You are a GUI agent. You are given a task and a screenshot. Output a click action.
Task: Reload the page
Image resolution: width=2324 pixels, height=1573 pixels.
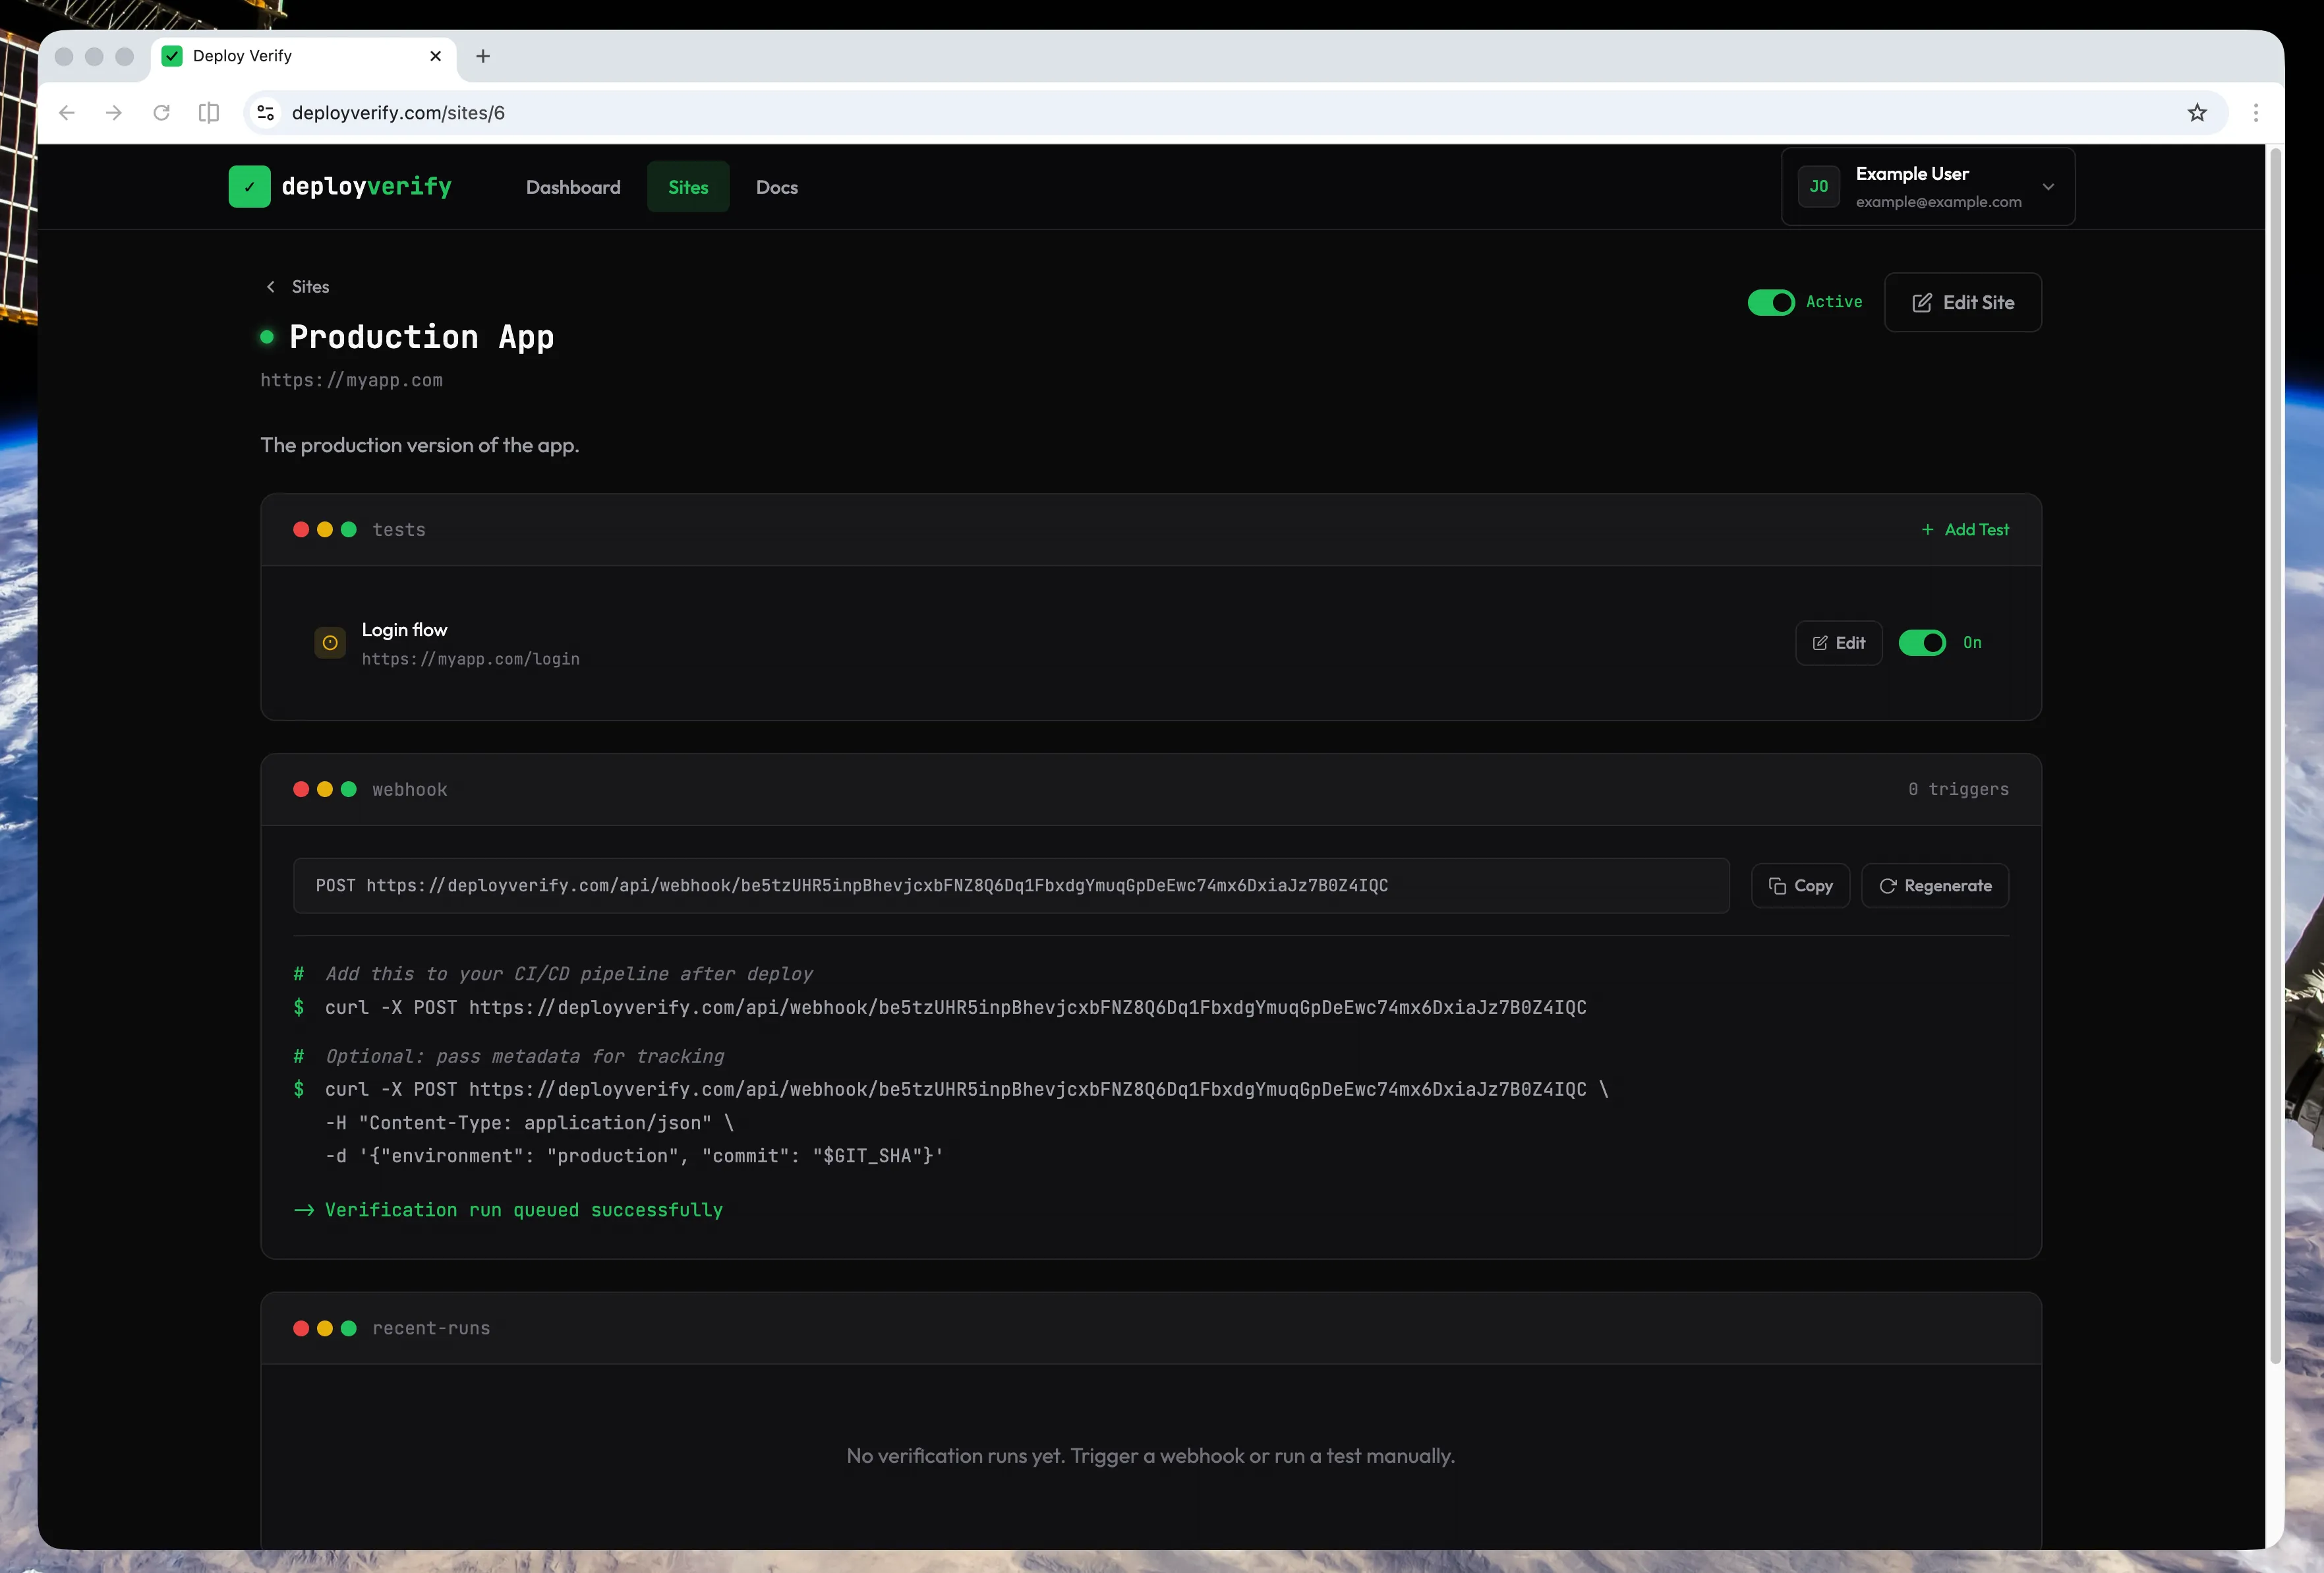click(161, 113)
